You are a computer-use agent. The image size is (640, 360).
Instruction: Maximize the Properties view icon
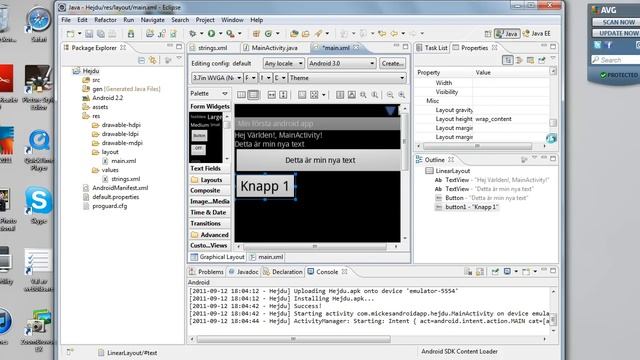[553, 47]
